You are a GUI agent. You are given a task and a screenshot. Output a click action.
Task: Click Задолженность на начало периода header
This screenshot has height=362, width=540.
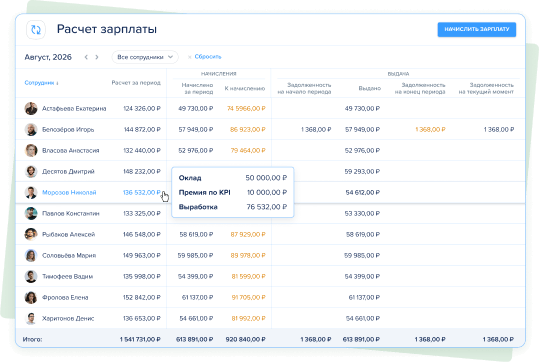pyautogui.click(x=304, y=88)
